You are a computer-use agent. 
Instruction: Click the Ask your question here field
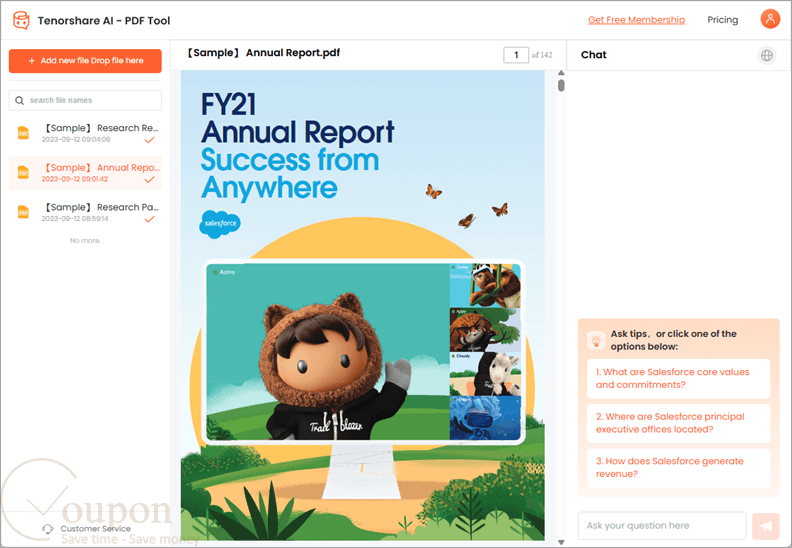pyautogui.click(x=662, y=526)
